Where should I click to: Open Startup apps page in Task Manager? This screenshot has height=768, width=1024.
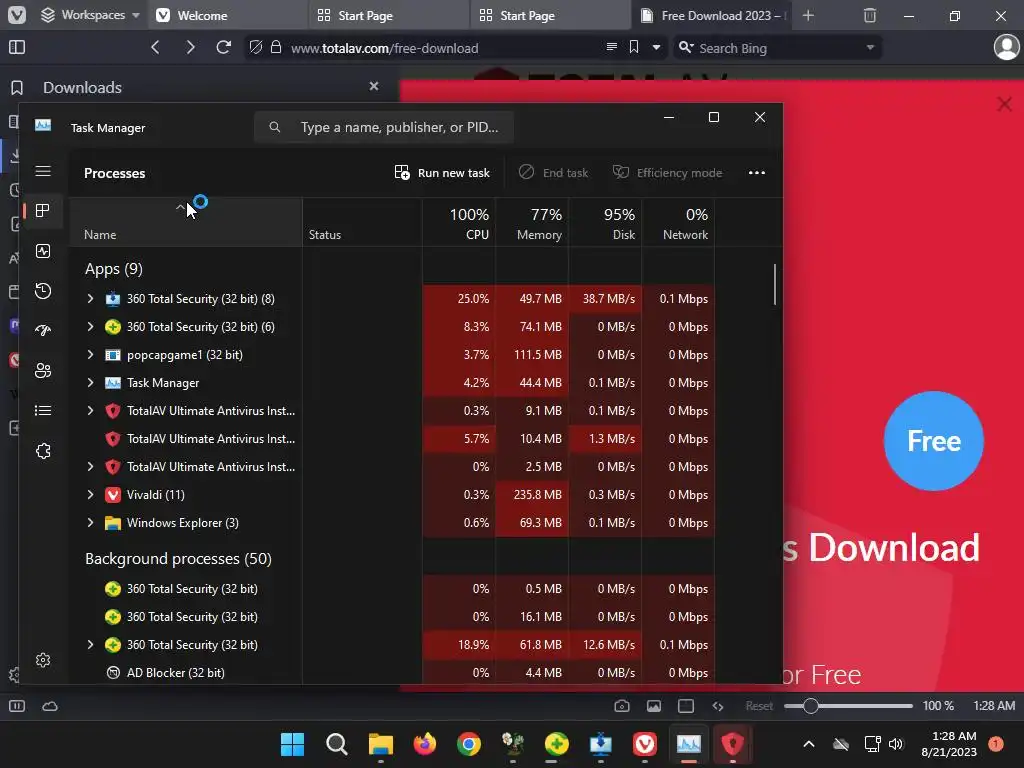pos(43,330)
